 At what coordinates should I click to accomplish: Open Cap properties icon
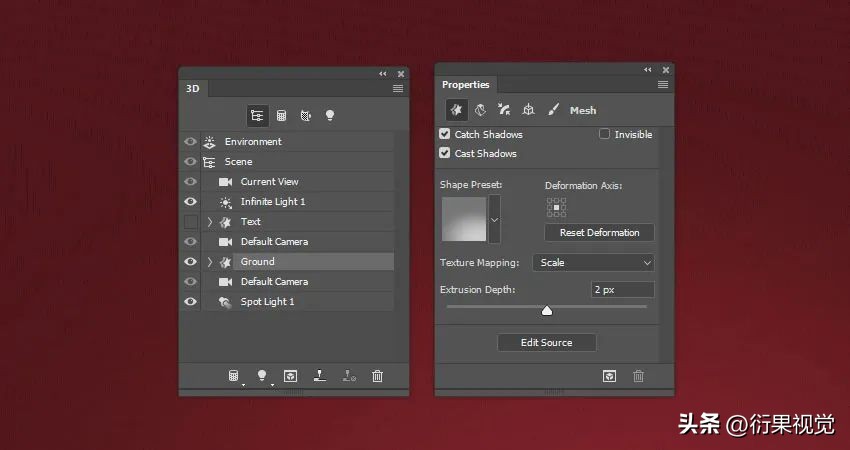coord(504,110)
